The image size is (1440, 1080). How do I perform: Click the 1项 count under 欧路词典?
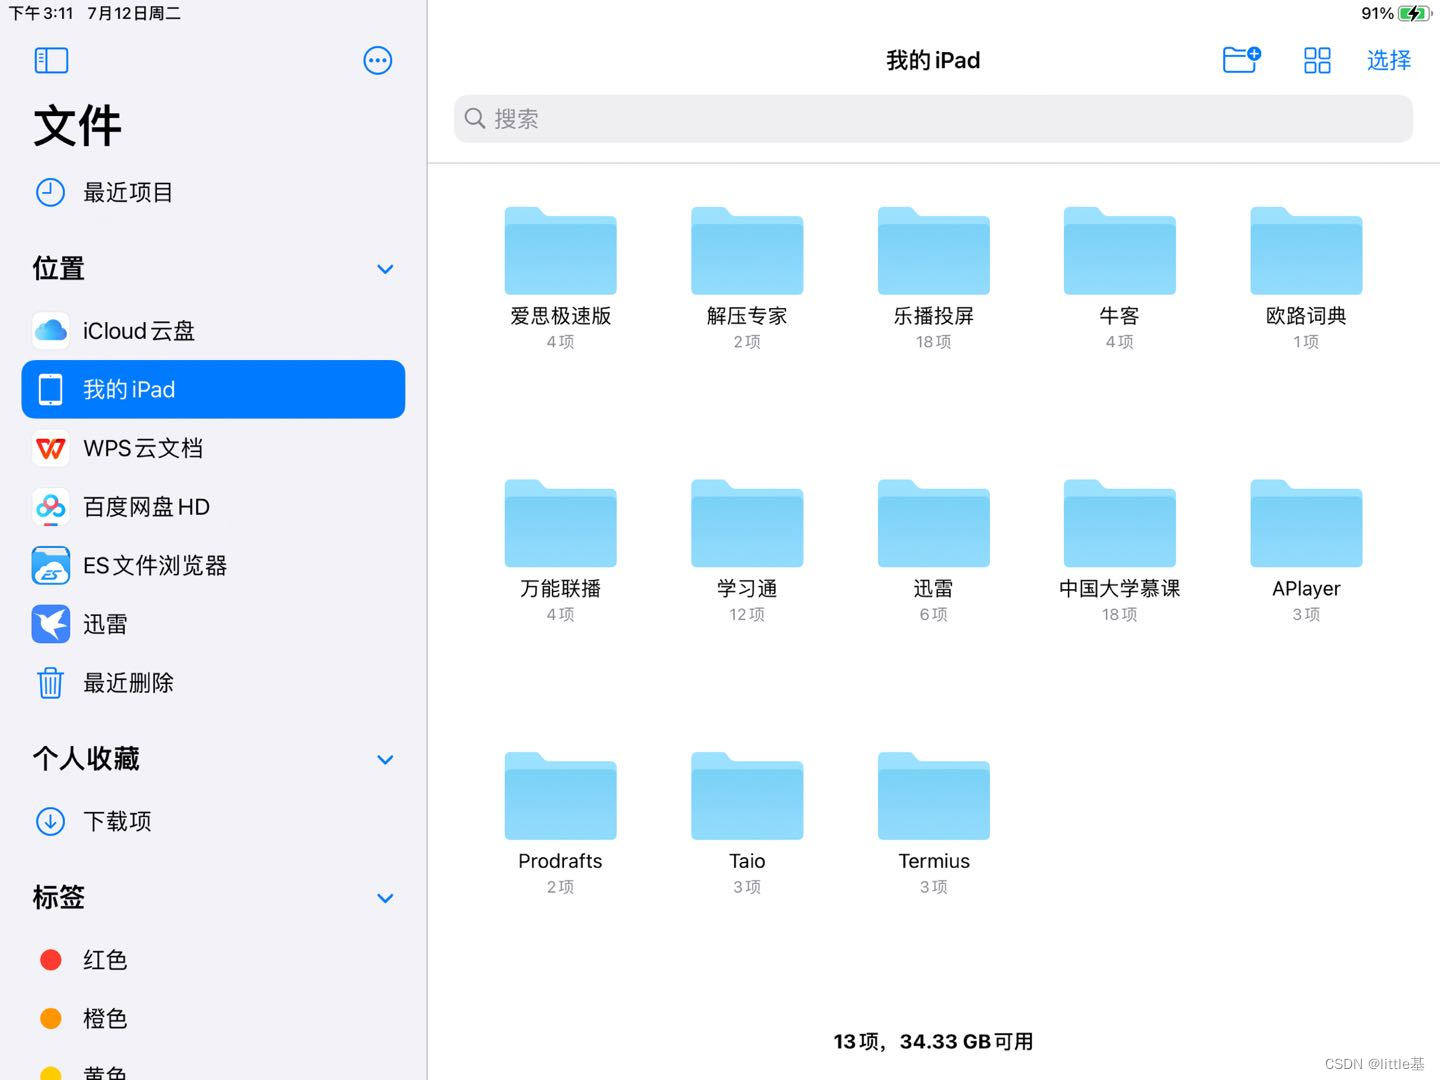[x=1306, y=342]
